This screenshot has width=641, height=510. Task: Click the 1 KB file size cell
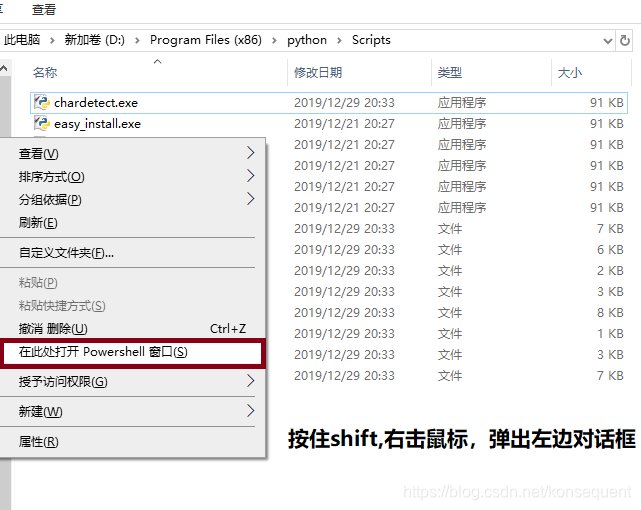pyautogui.click(x=610, y=333)
